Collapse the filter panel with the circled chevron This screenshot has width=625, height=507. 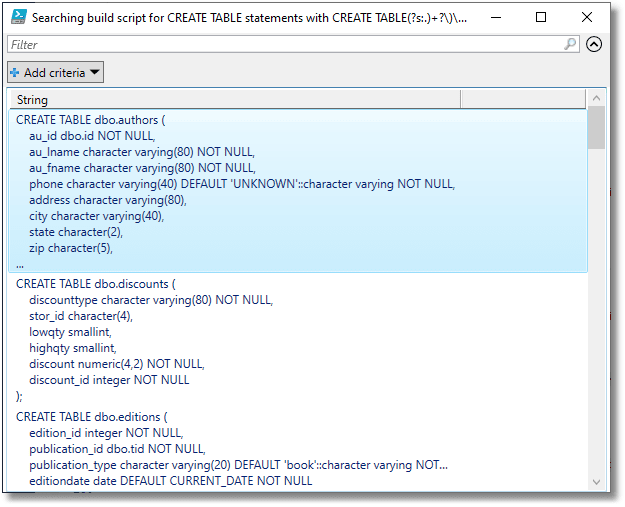pos(594,44)
